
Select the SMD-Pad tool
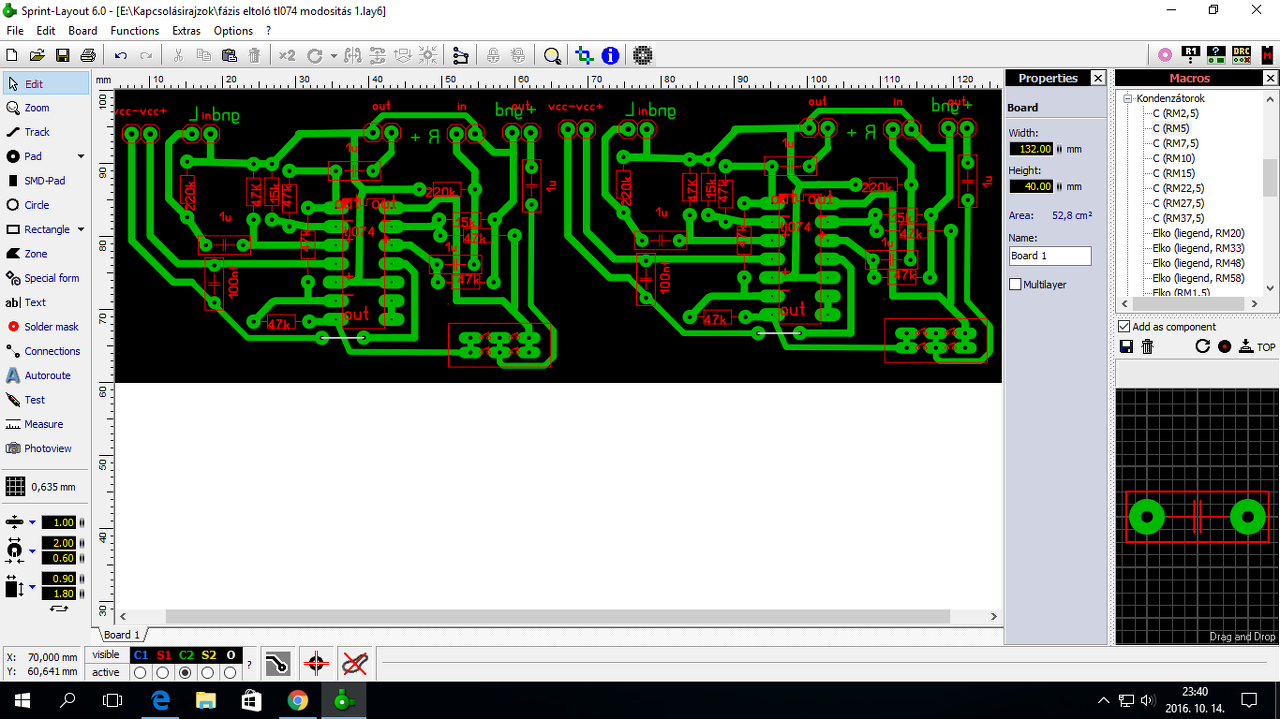[44, 181]
